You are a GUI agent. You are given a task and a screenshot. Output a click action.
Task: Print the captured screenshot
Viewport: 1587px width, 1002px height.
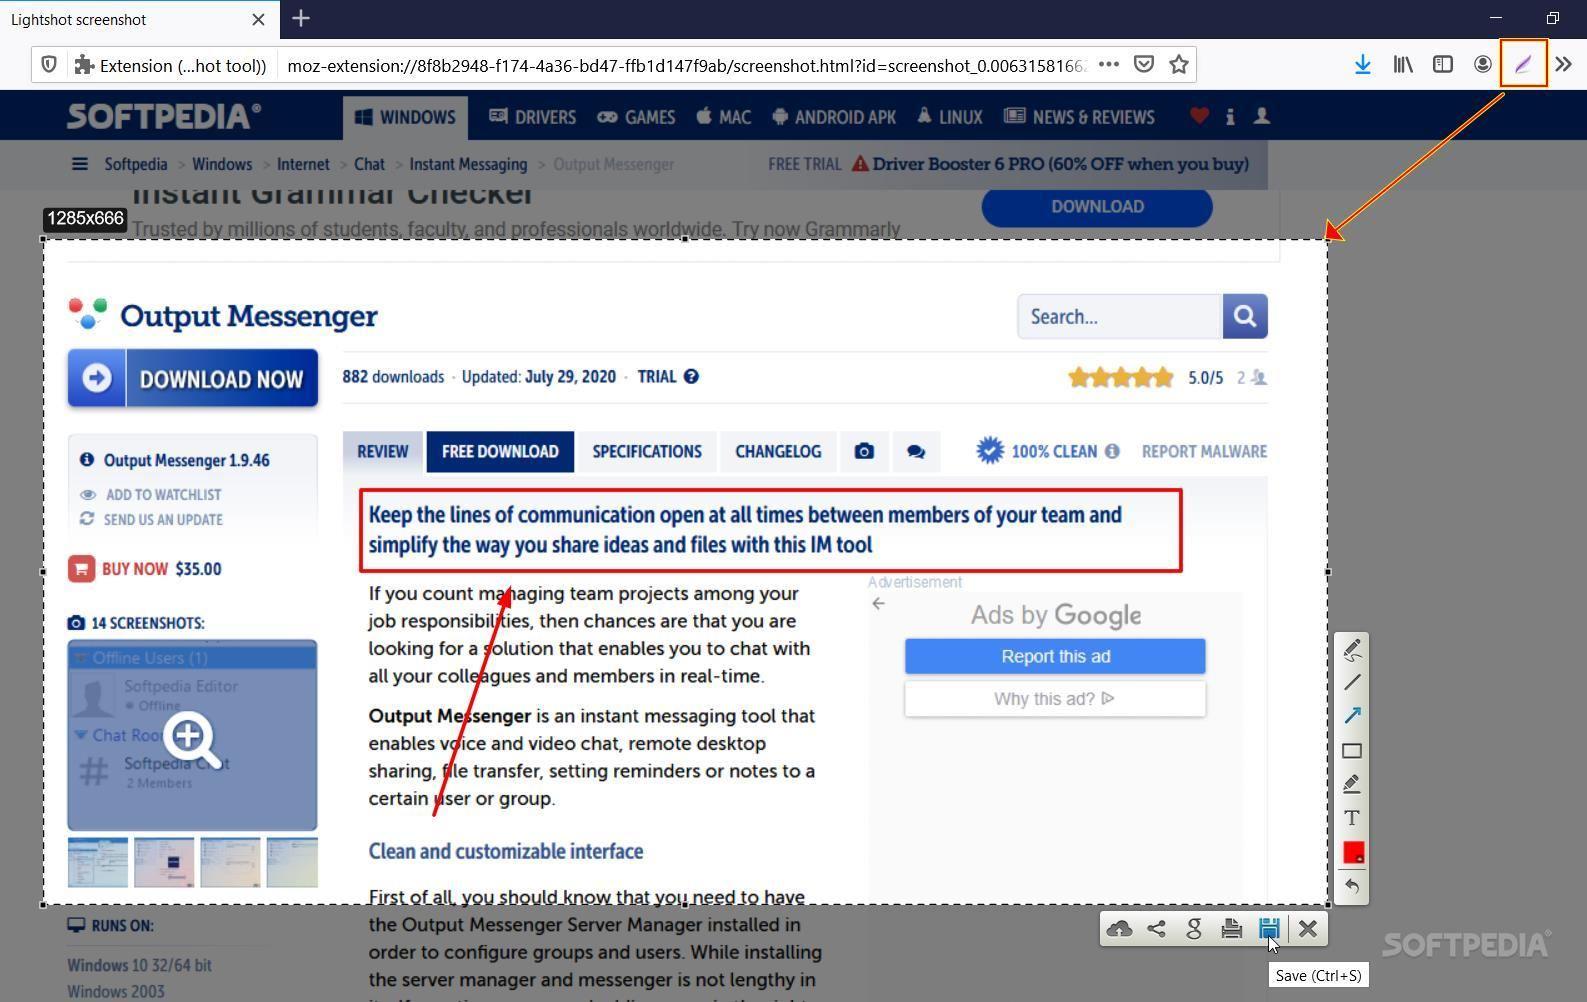click(x=1232, y=929)
